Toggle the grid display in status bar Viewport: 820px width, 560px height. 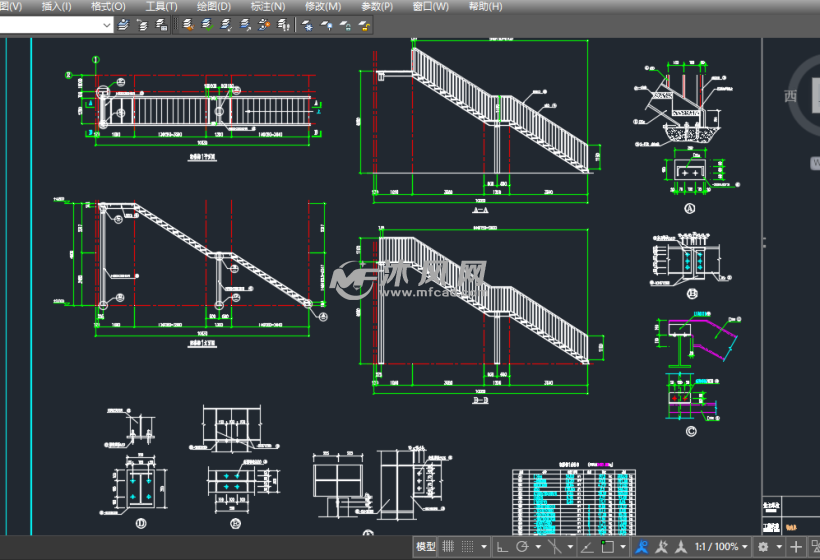449,547
